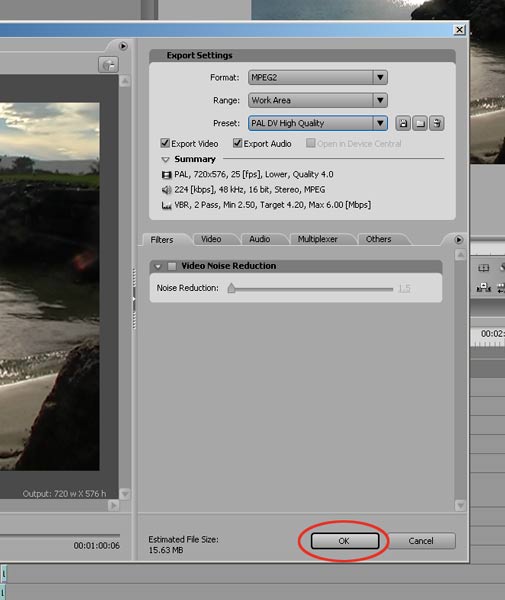
Task: Open the Range dropdown showing Work Area
Action: 318,101
